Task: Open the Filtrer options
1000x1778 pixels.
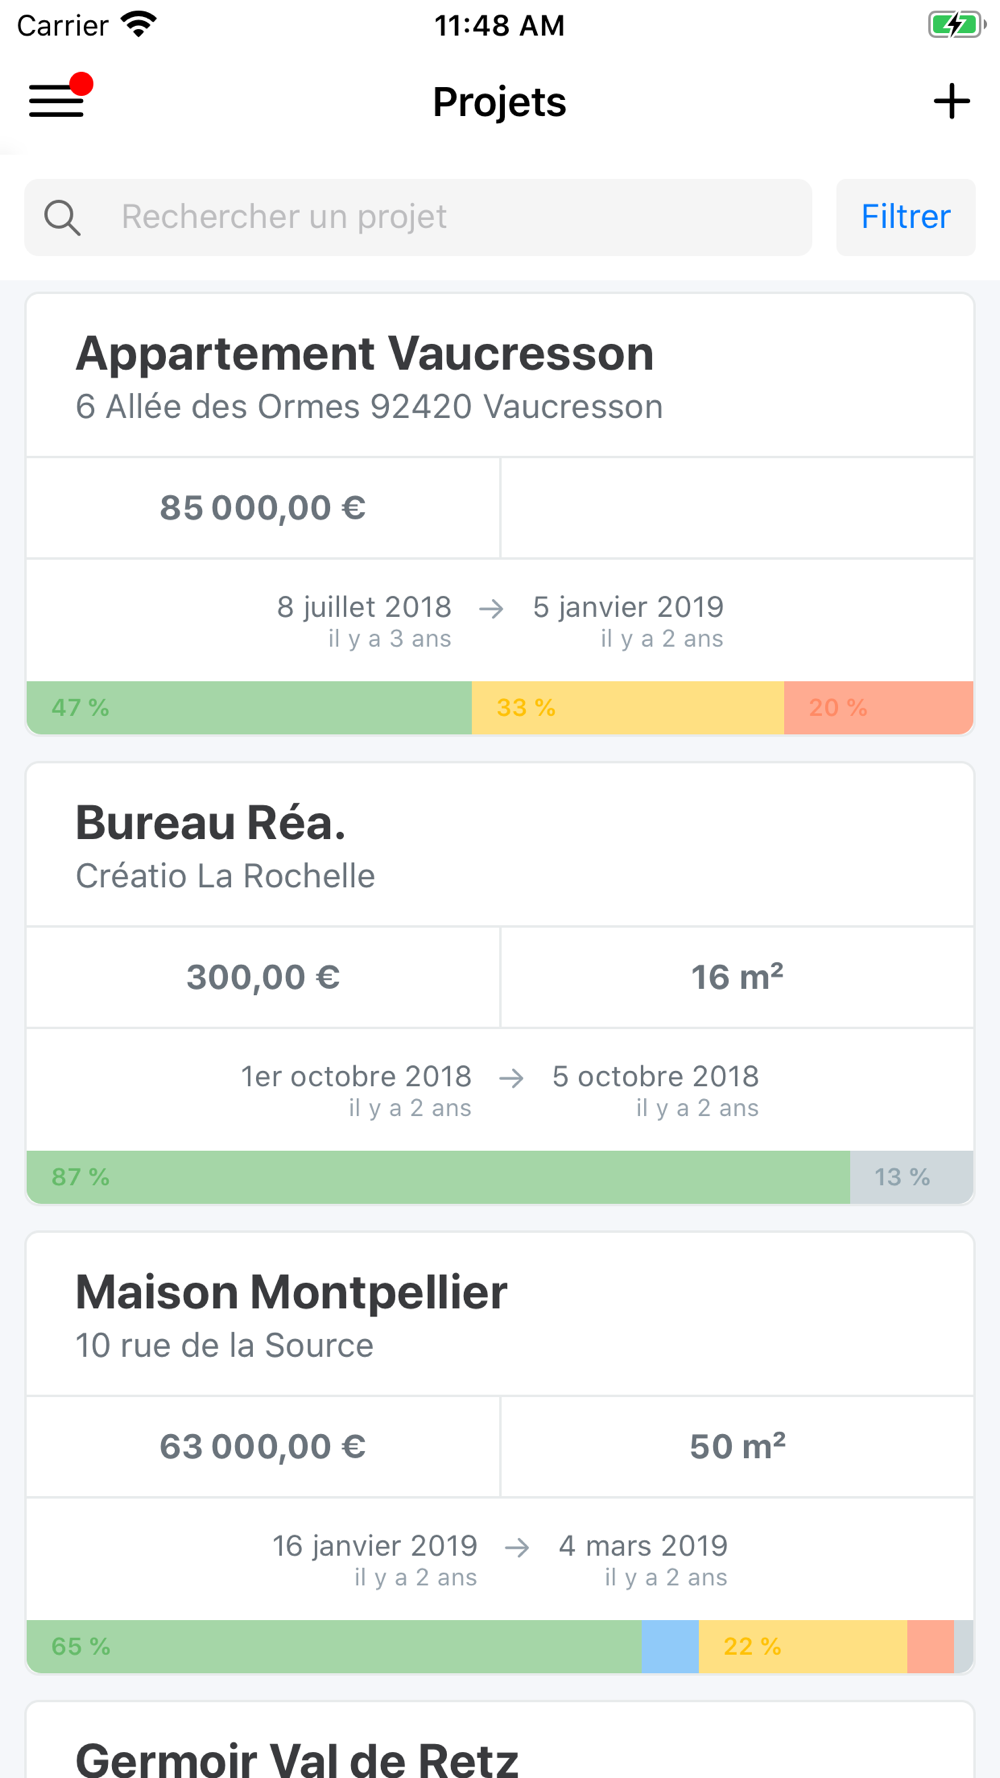Action: pos(905,217)
